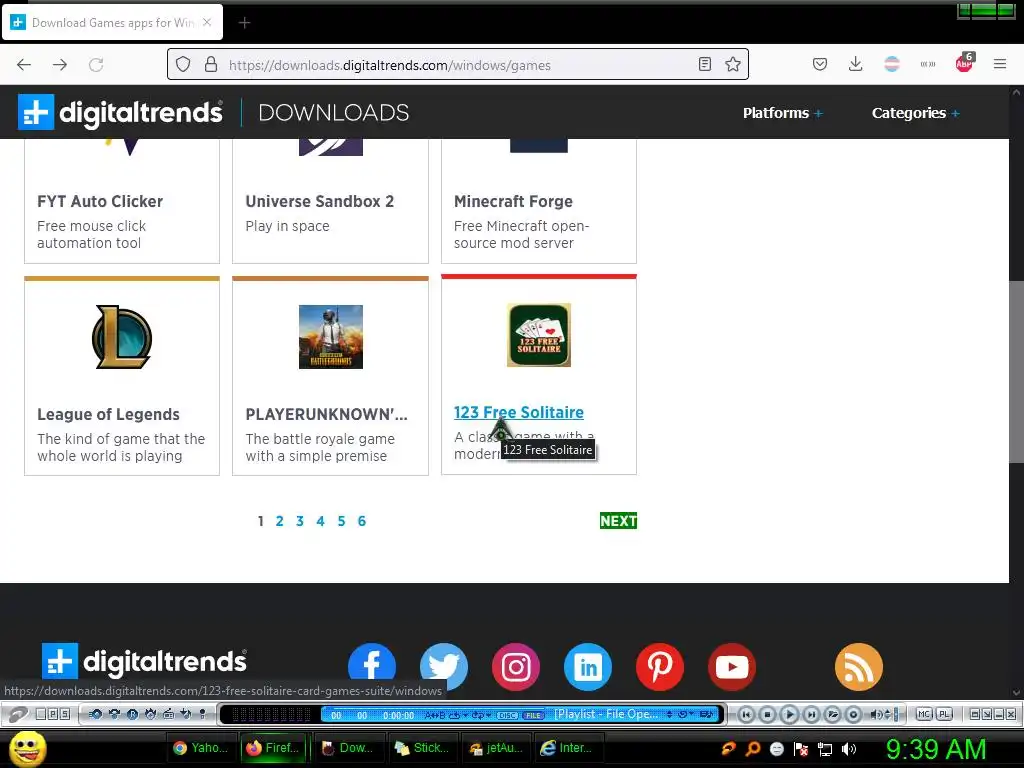Open the Twitter footer icon

444,667
